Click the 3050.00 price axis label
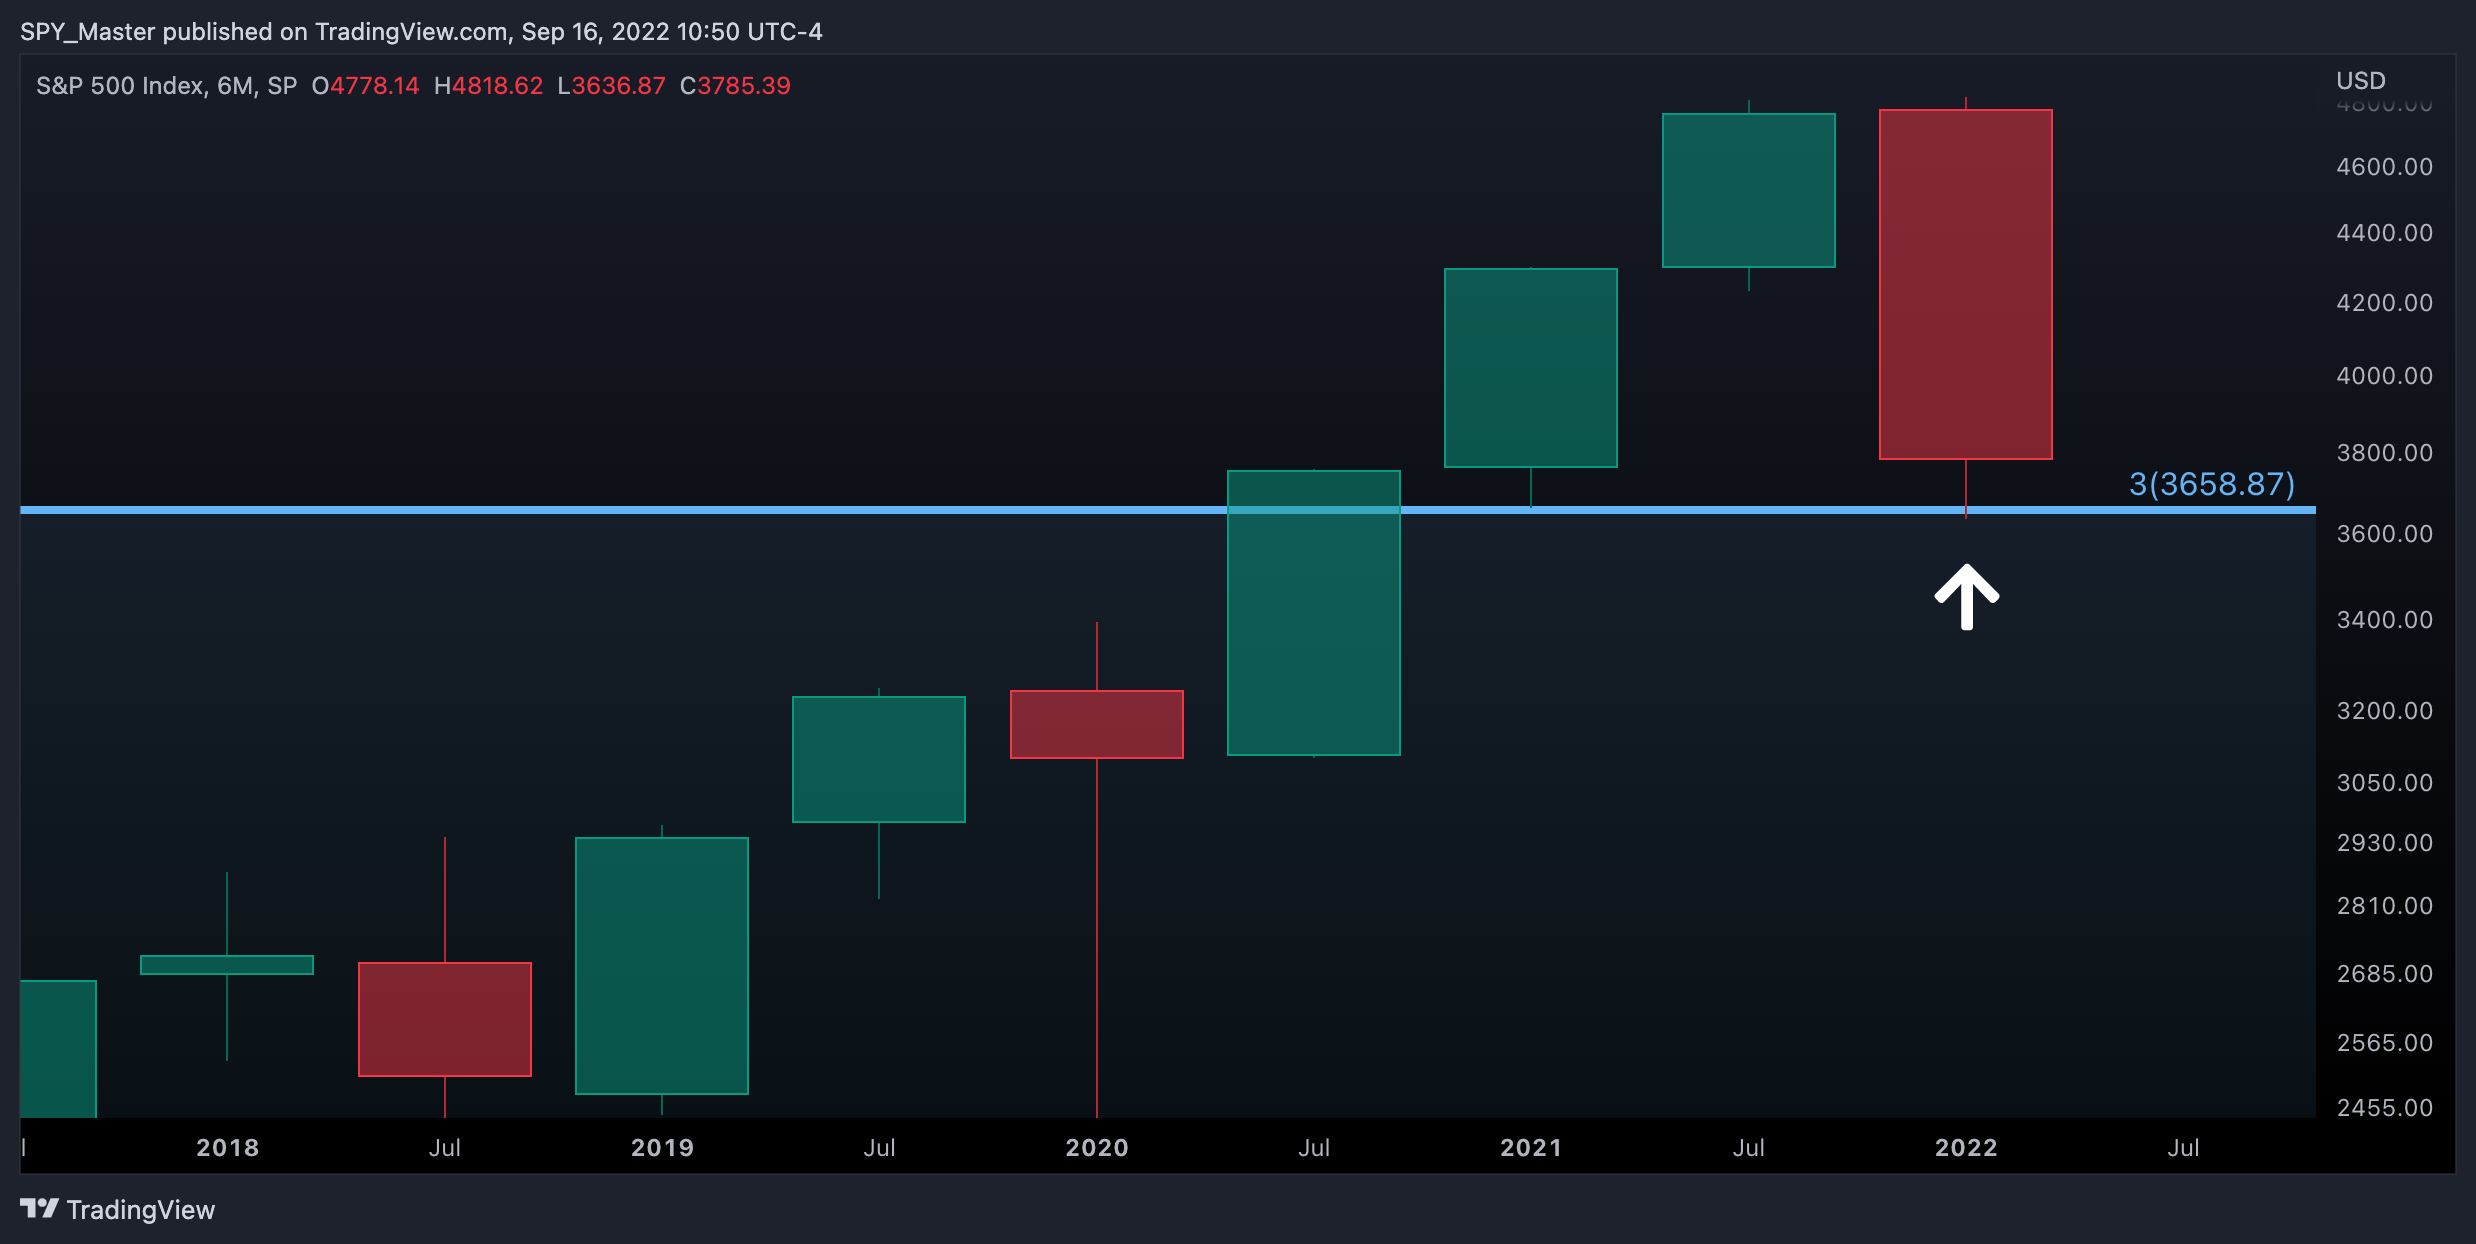The height and width of the screenshot is (1244, 2476). 2384,783
